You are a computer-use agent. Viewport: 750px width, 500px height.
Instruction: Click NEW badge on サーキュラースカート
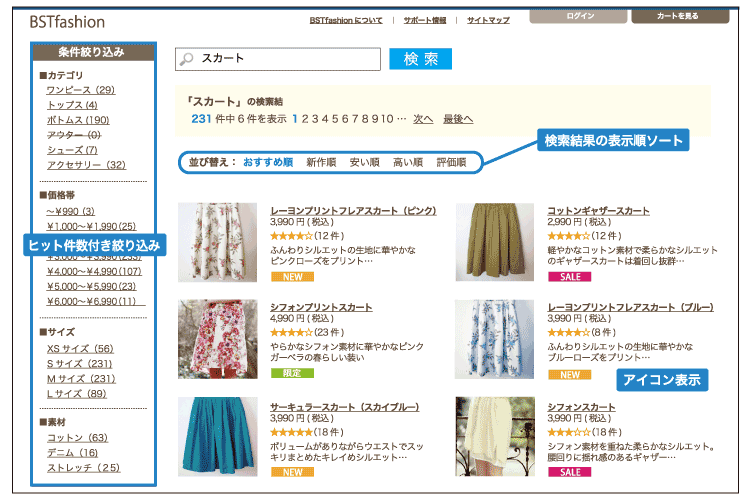[x=292, y=472]
